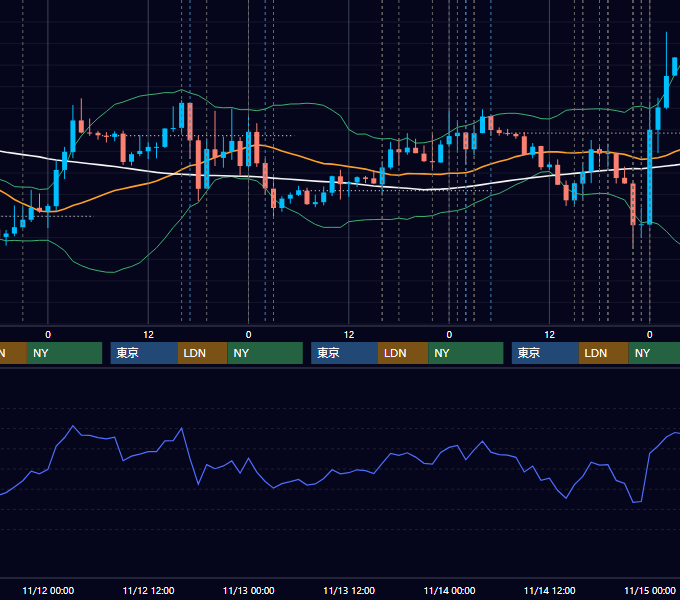This screenshot has width=680, height=600.
Task: Select the 東京 session block on 11/12
Action: pyautogui.click(x=144, y=353)
